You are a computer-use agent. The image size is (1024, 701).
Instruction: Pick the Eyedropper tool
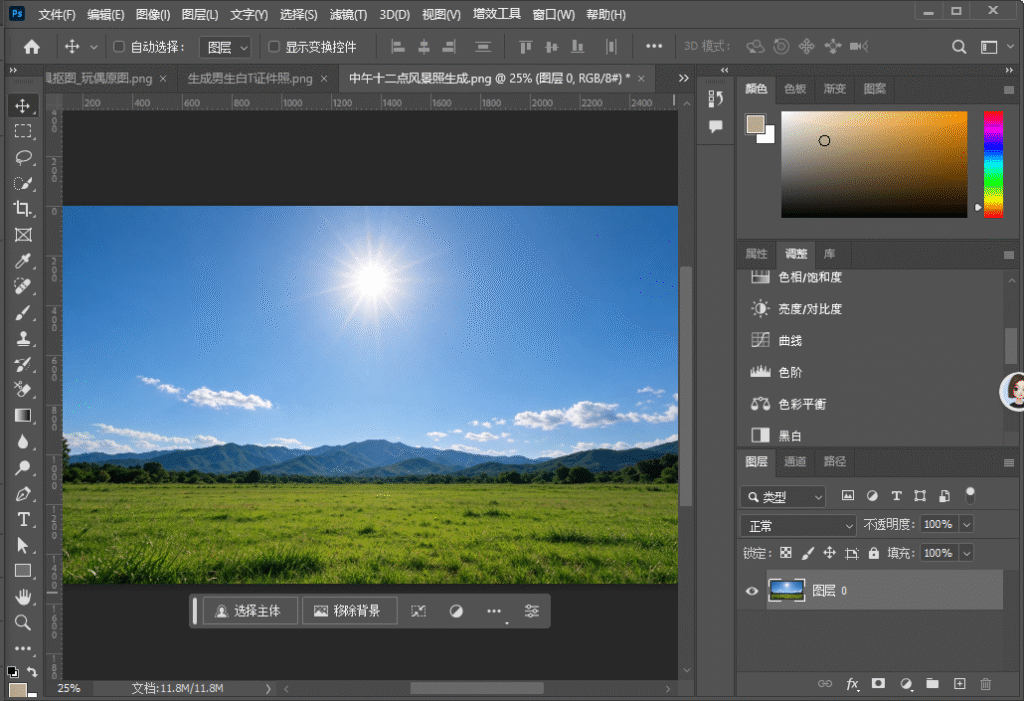point(23,261)
